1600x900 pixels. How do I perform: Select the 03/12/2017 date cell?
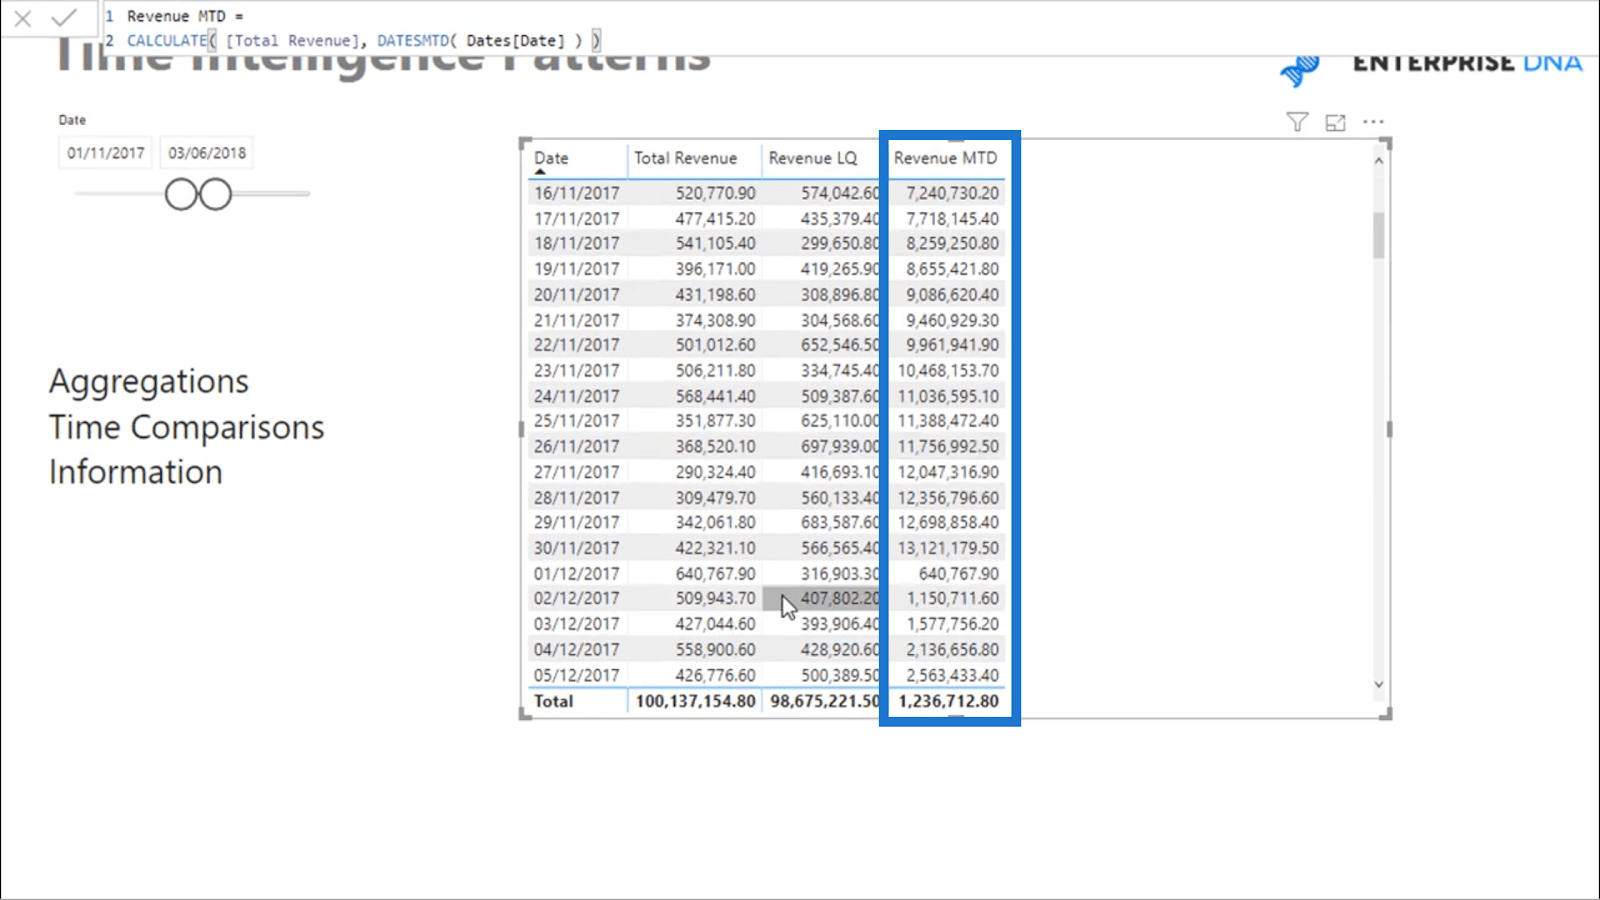[x=576, y=624]
